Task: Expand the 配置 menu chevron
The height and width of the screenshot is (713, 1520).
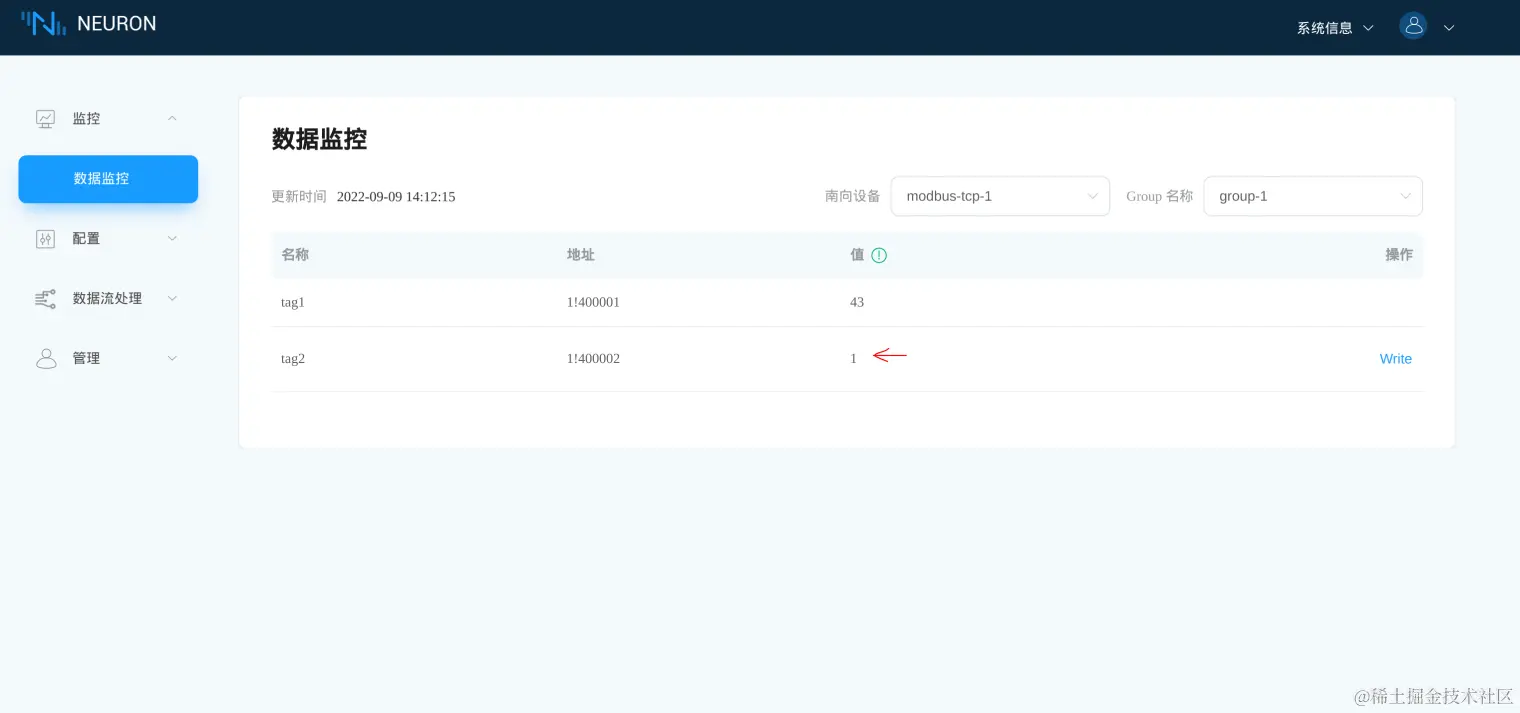Action: pos(172,238)
